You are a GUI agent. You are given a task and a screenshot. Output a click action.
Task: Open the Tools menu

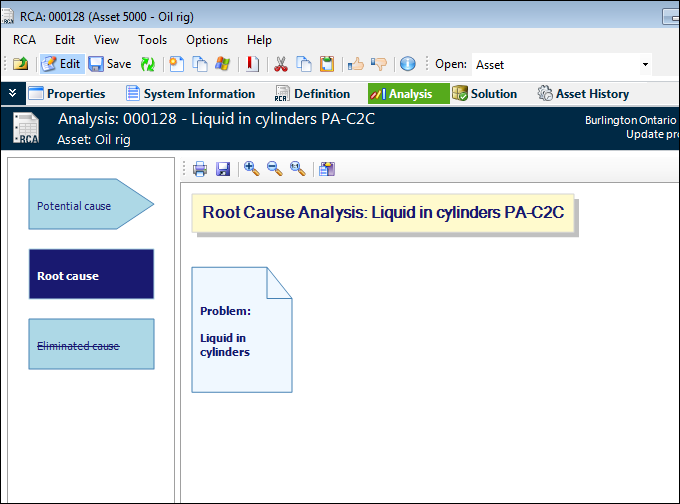click(153, 40)
